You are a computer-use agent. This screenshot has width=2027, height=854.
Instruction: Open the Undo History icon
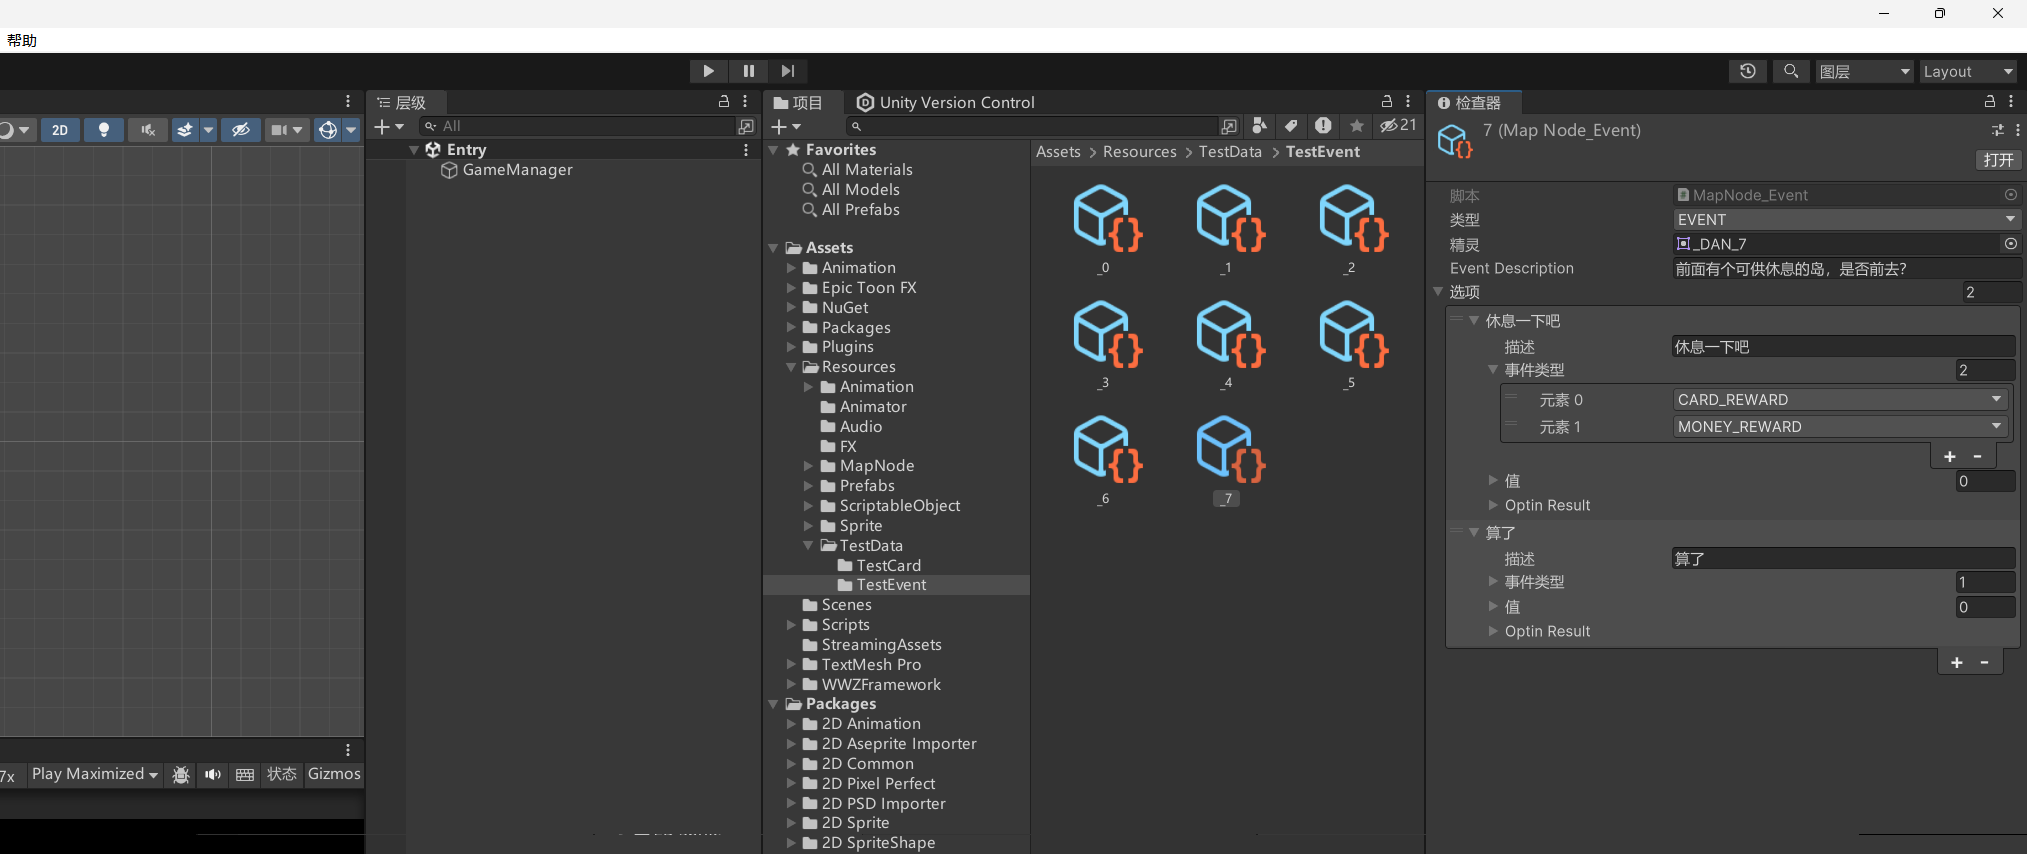coord(1747,71)
